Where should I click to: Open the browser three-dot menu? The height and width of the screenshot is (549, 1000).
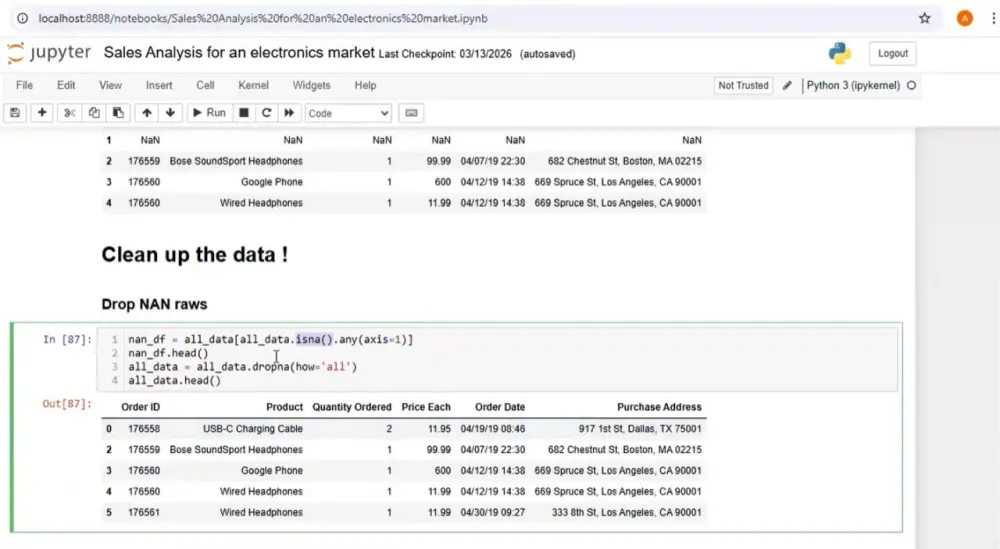[x=994, y=18]
